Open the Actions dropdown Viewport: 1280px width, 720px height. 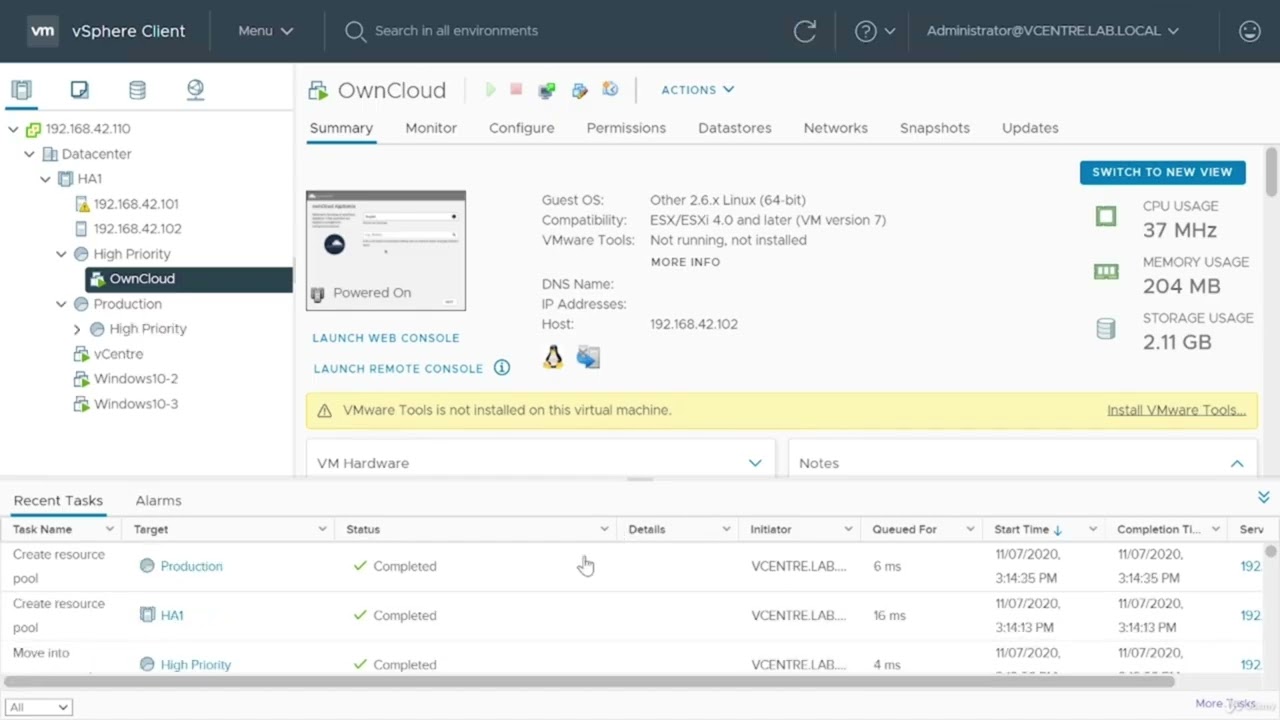[698, 90]
